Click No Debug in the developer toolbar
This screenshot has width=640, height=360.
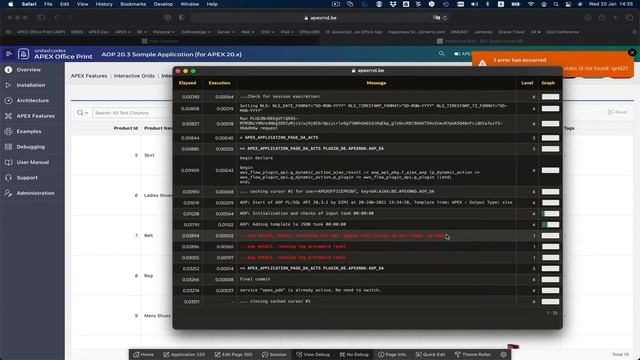354,354
